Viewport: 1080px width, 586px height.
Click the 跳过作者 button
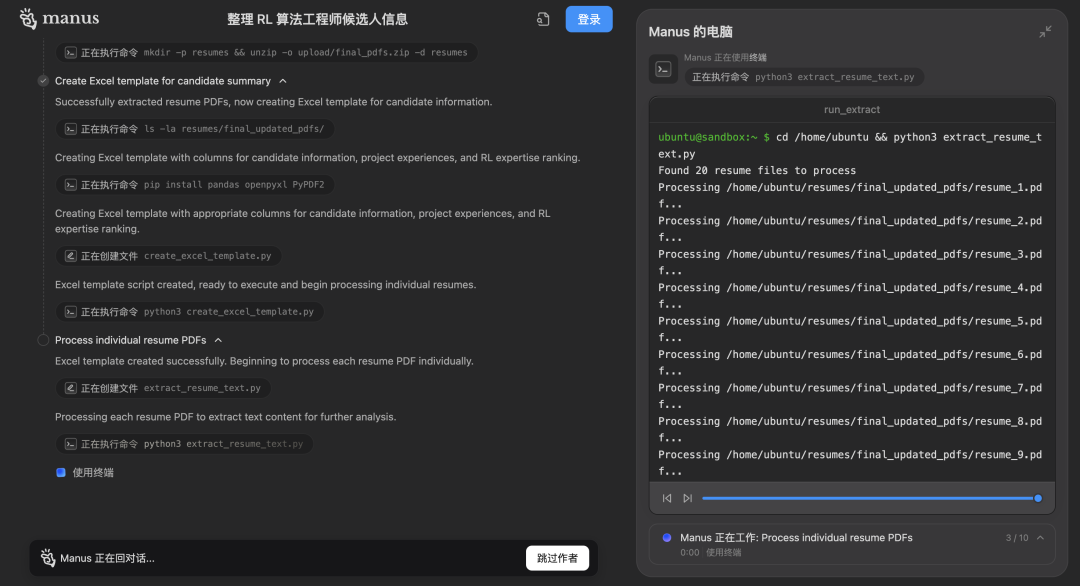tap(557, 558)
